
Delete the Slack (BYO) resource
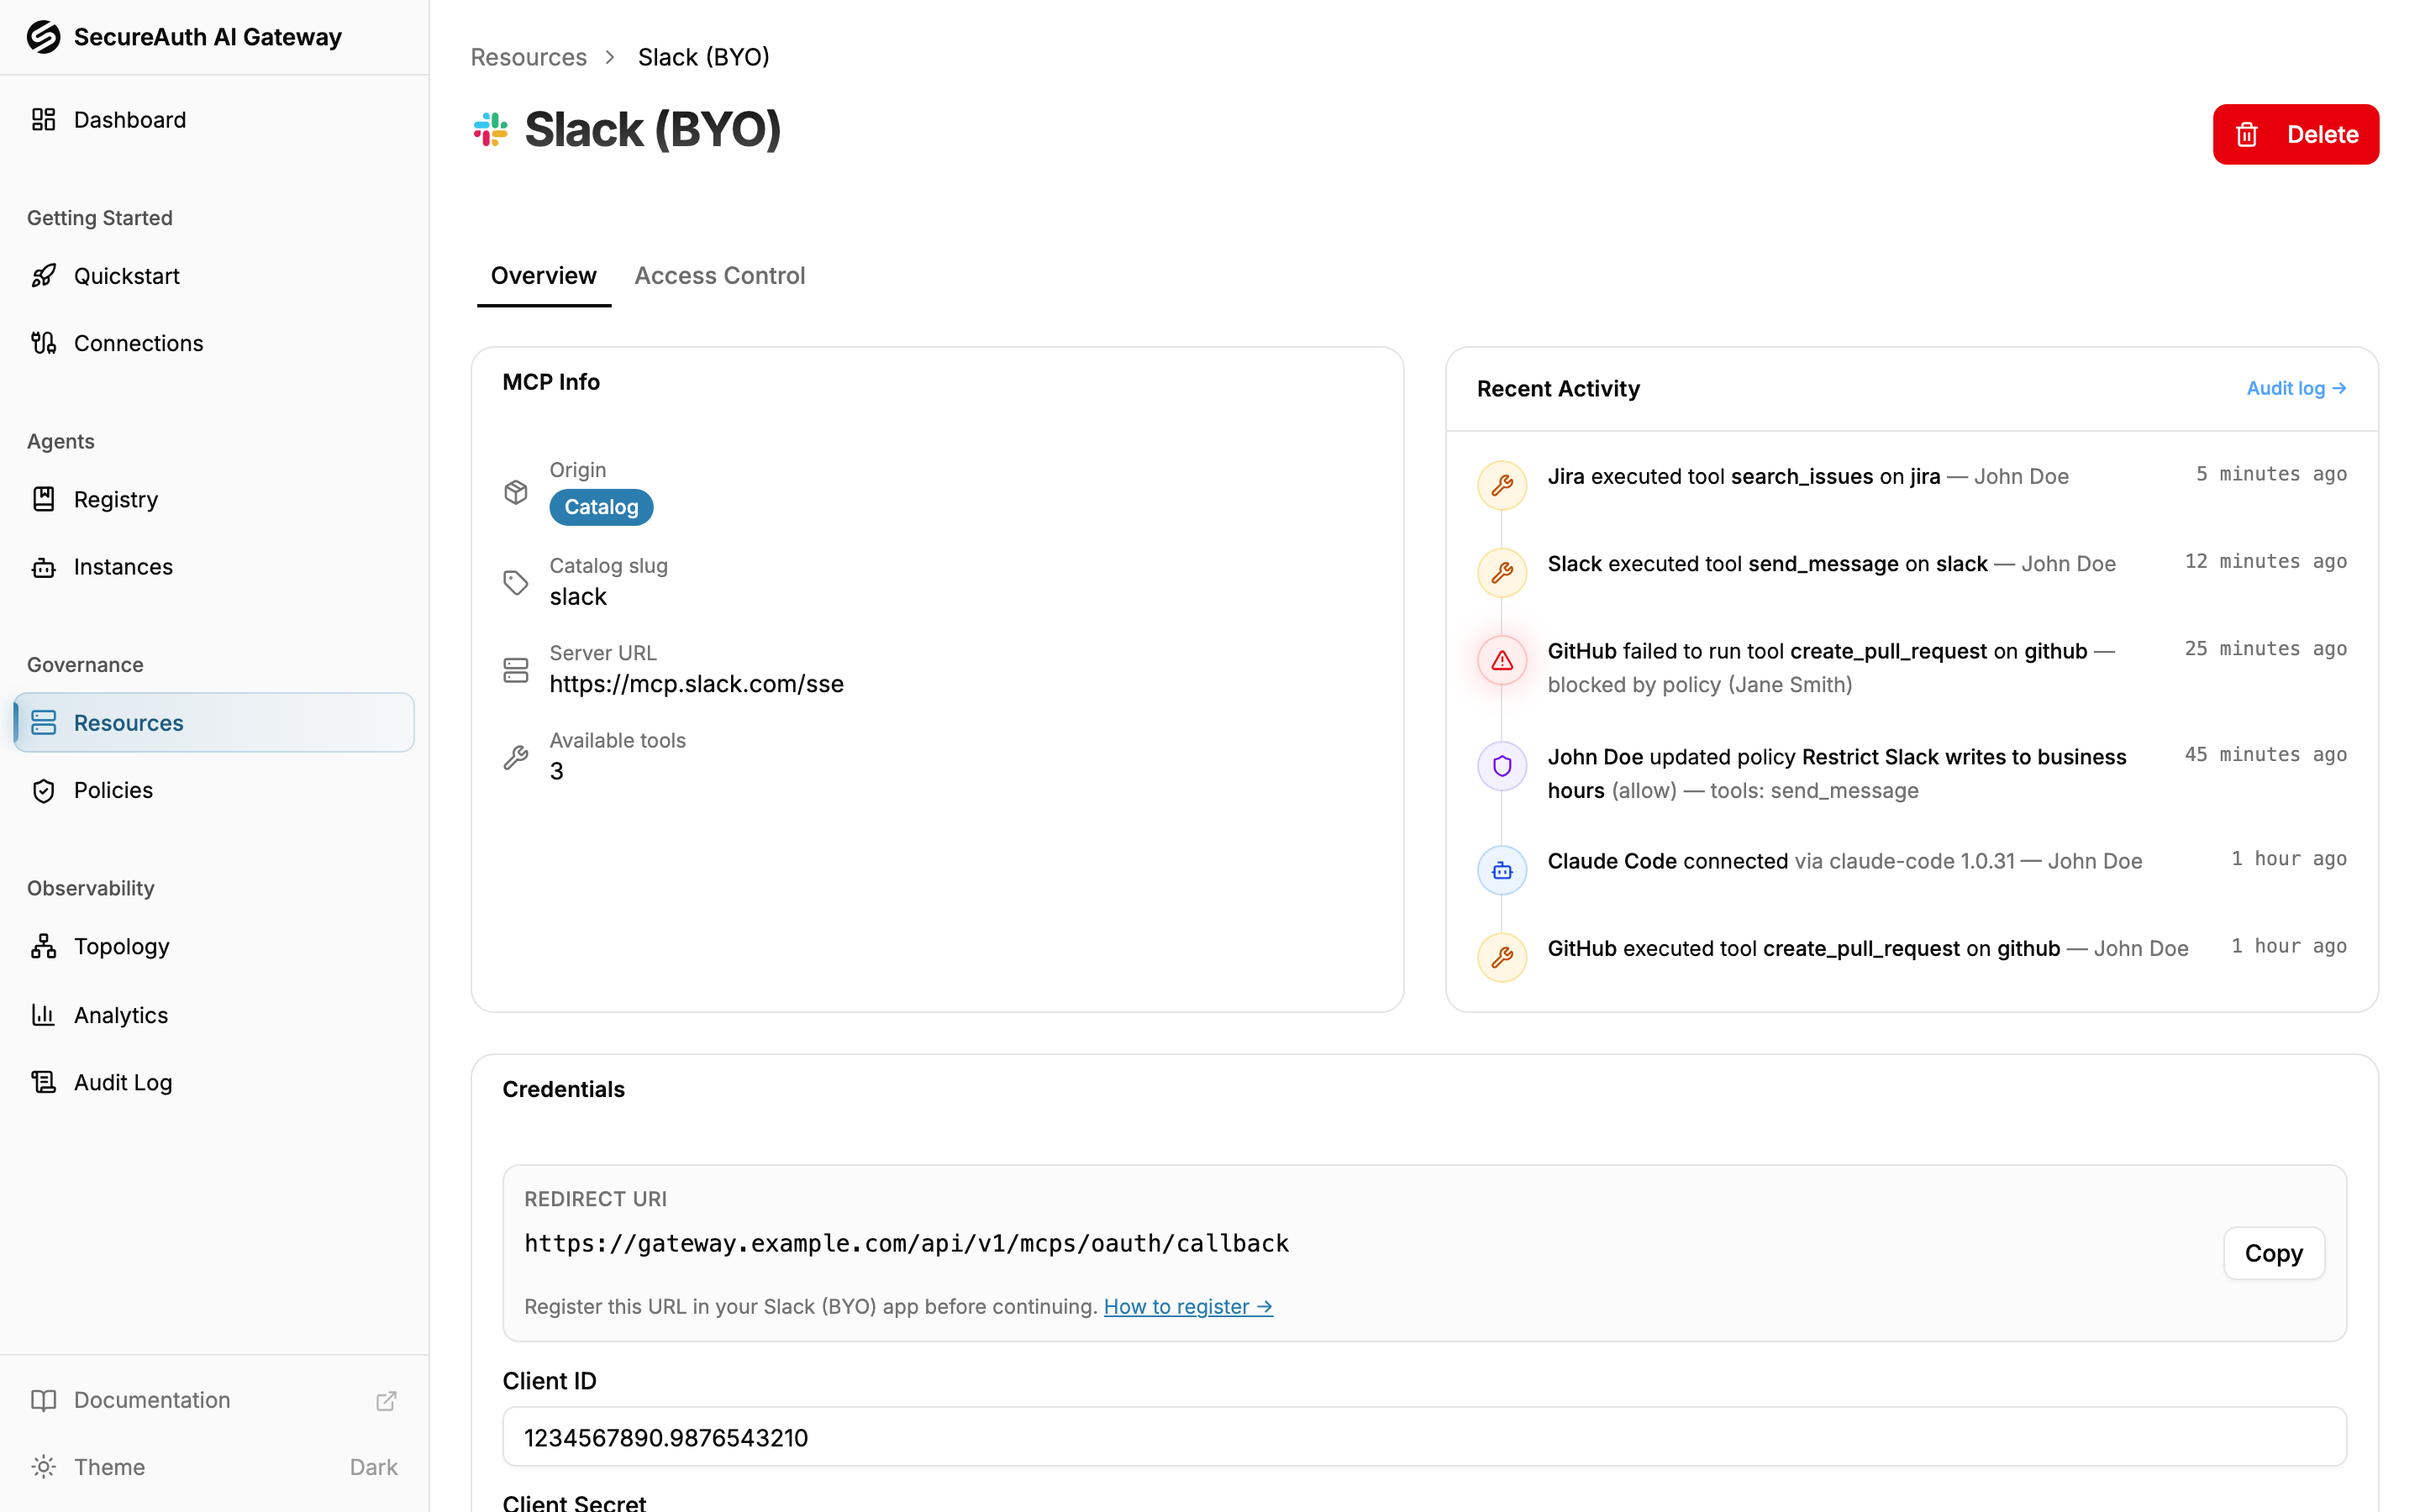(2295, 134)
